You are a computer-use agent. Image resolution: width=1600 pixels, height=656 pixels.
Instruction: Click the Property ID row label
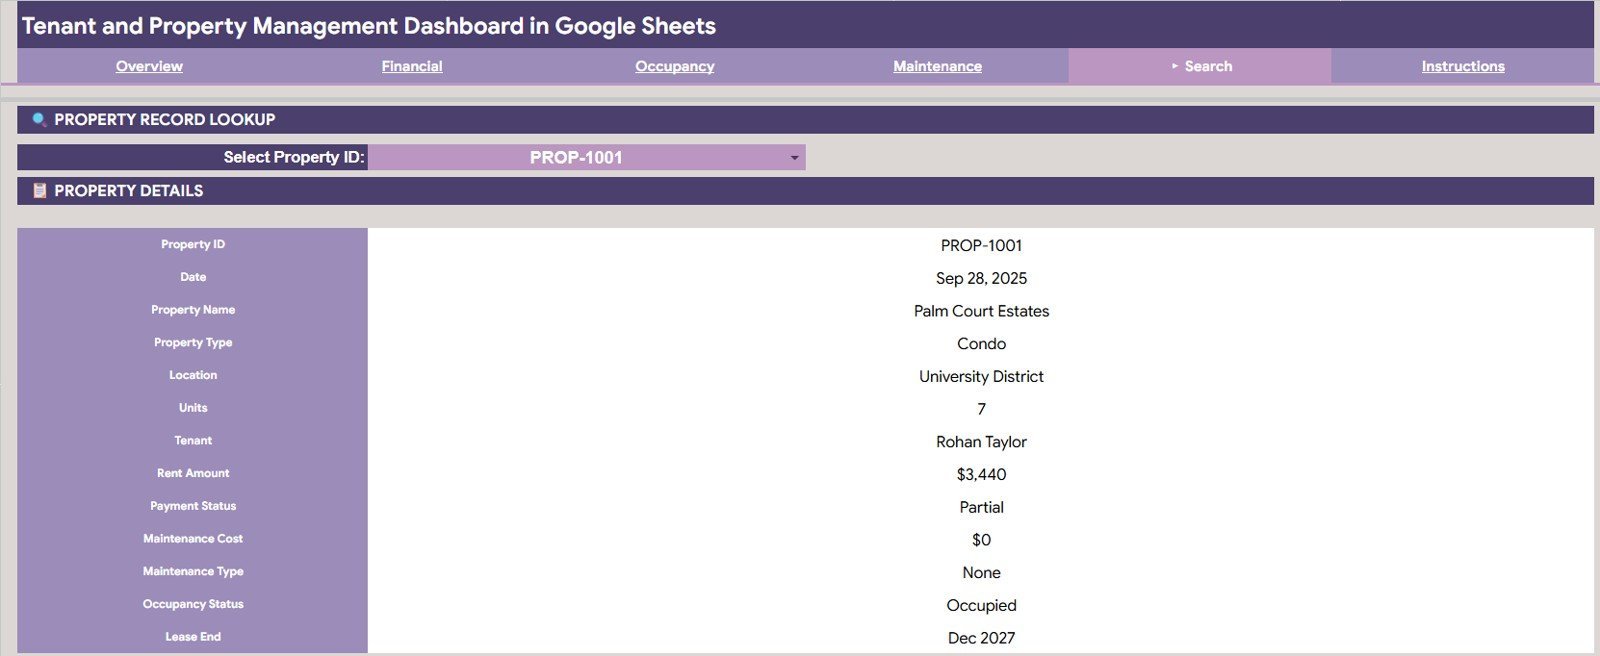(x=193, y=244)
